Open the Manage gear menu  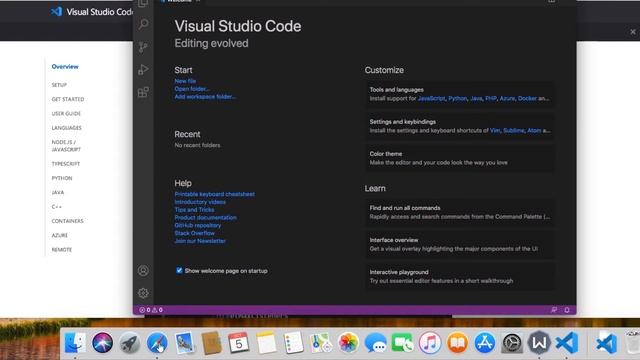point(143,293)
